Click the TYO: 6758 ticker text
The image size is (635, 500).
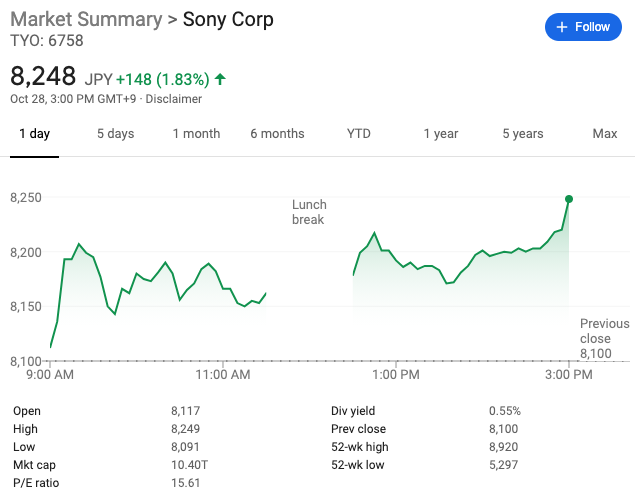47,40
